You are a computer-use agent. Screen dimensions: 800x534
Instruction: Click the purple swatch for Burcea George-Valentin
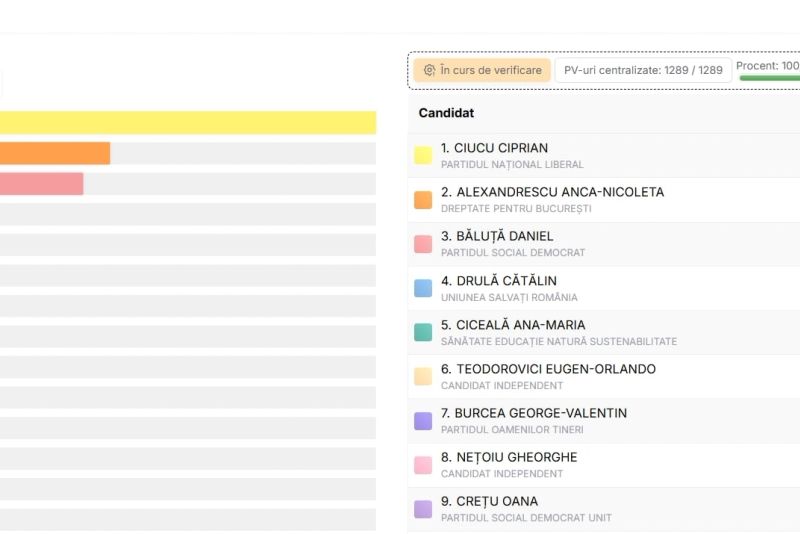[x=423, y=421]
